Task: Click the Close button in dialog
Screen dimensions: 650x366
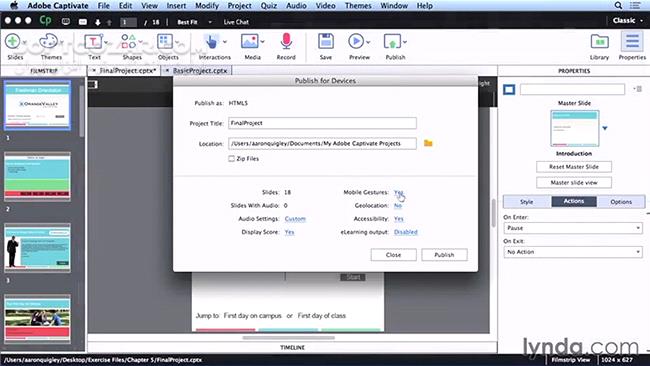Action: [393, 255]
